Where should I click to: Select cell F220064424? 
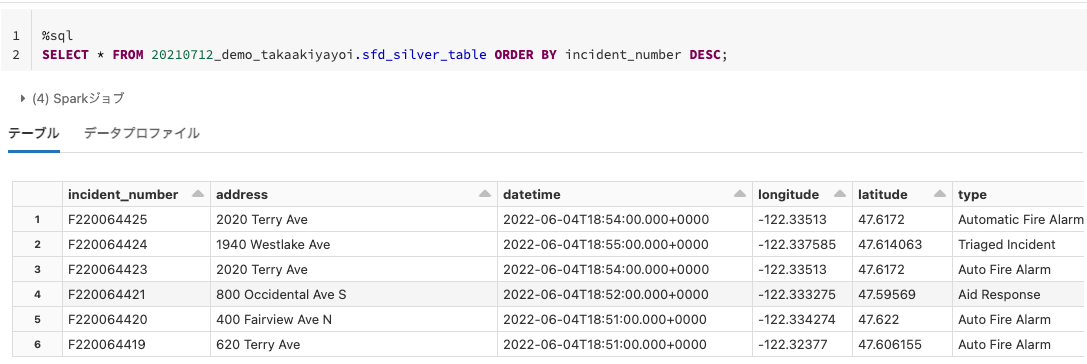[136, 245]
